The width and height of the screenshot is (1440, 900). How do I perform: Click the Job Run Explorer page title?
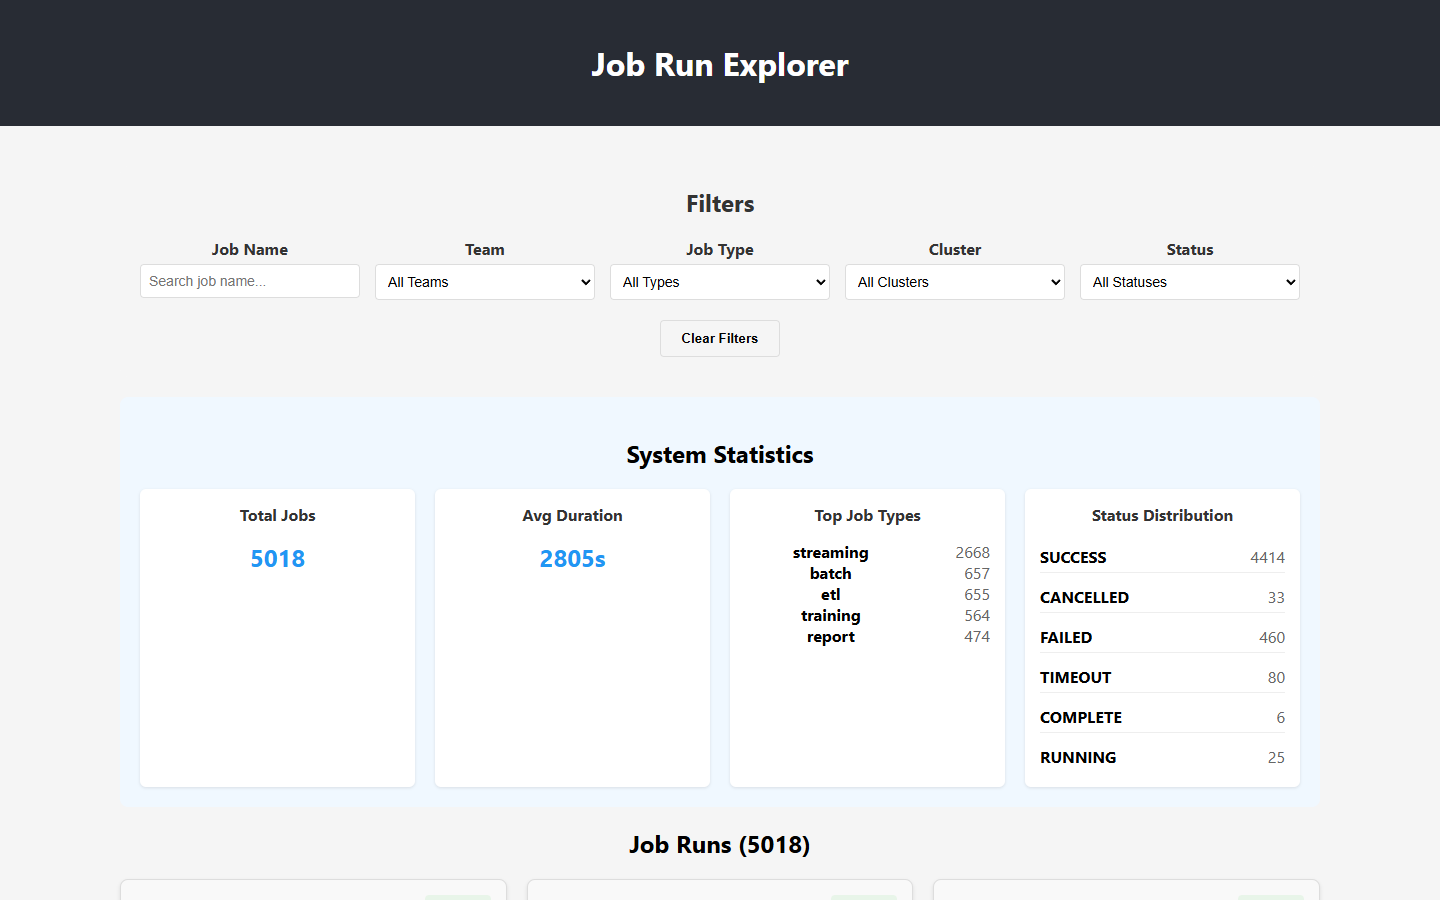pos(720,65)
